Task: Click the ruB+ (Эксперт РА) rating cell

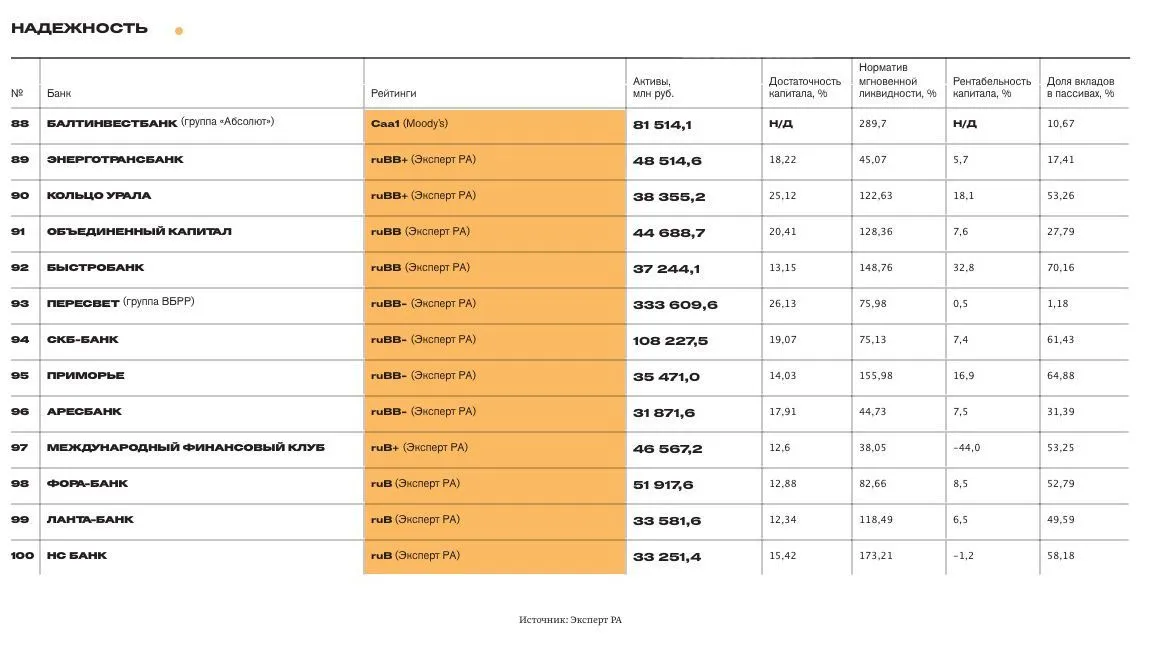Action: (495, 450)
